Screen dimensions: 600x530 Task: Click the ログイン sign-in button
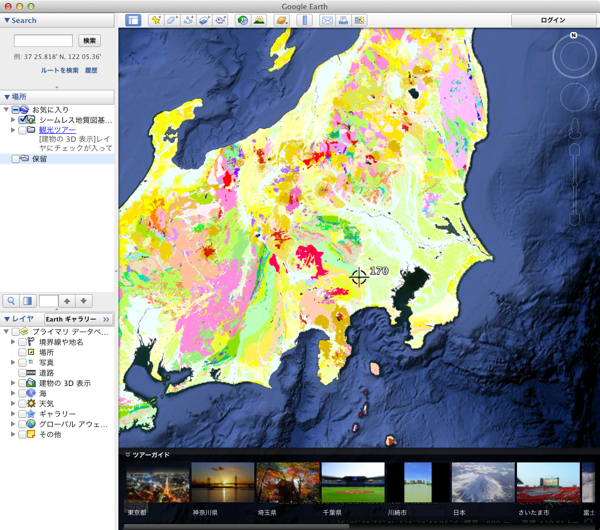point(553,20)
